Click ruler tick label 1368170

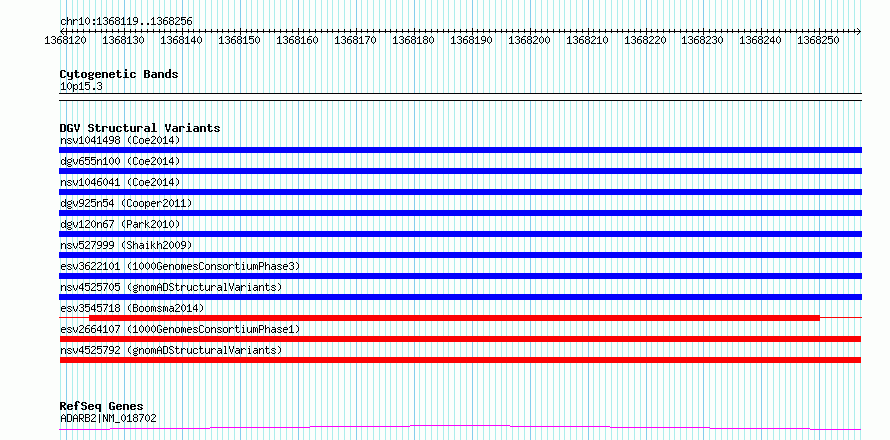(355, 41)
